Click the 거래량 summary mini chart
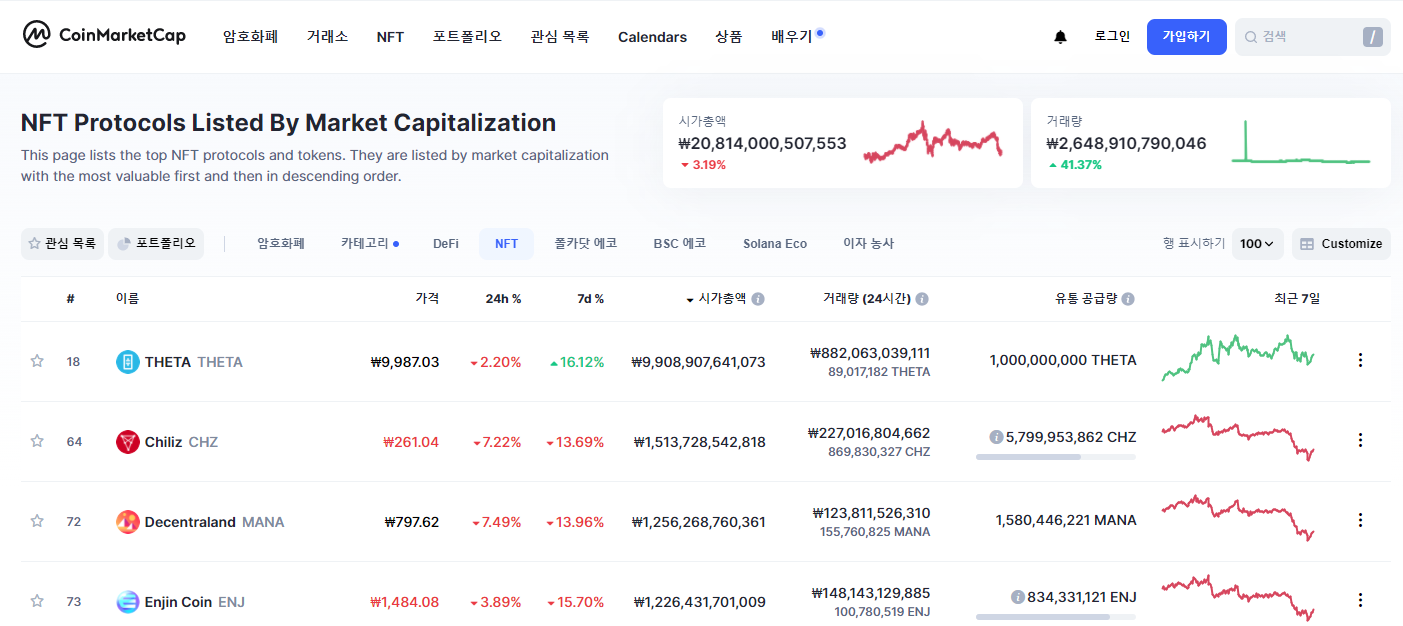 pyautogui.click(x=1301, y=142)
